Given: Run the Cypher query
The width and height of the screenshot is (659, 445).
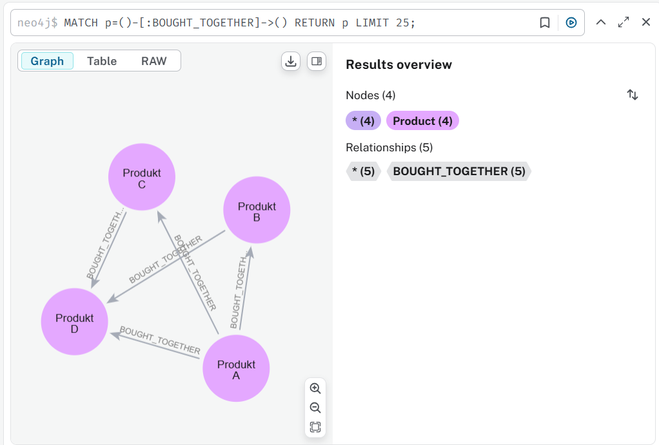Looking at the screenshot, I should pyautogui.click(x=571, y=23).
